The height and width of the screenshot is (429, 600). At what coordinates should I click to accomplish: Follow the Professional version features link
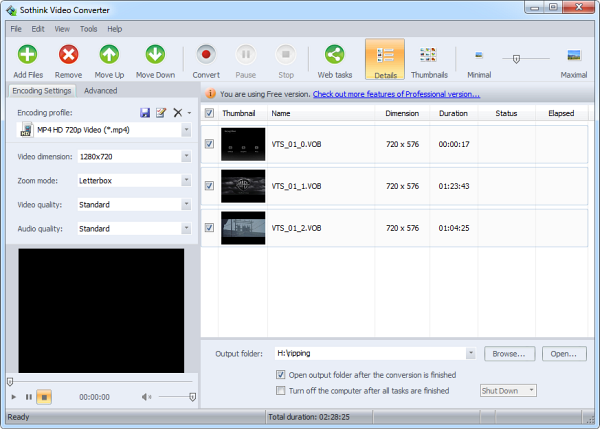coord(396,95)
